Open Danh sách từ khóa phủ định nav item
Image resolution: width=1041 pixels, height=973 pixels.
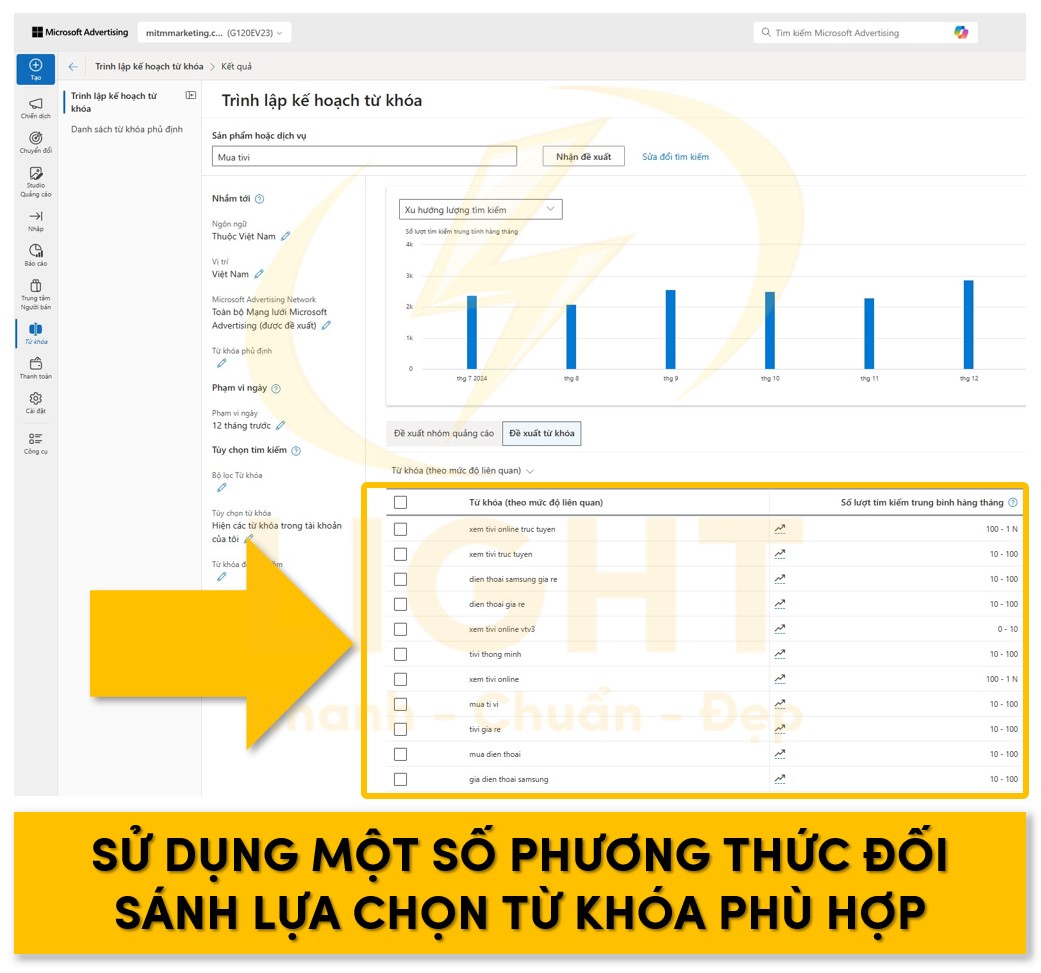(127, 129)
